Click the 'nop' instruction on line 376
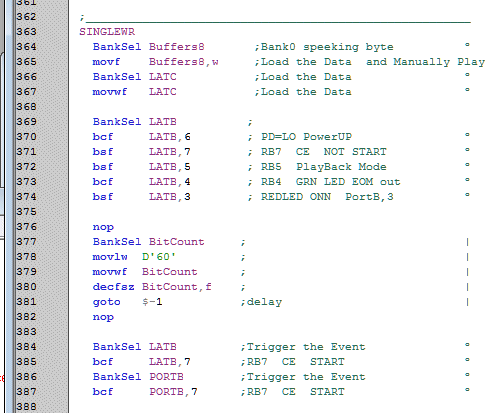 [103, 227]
